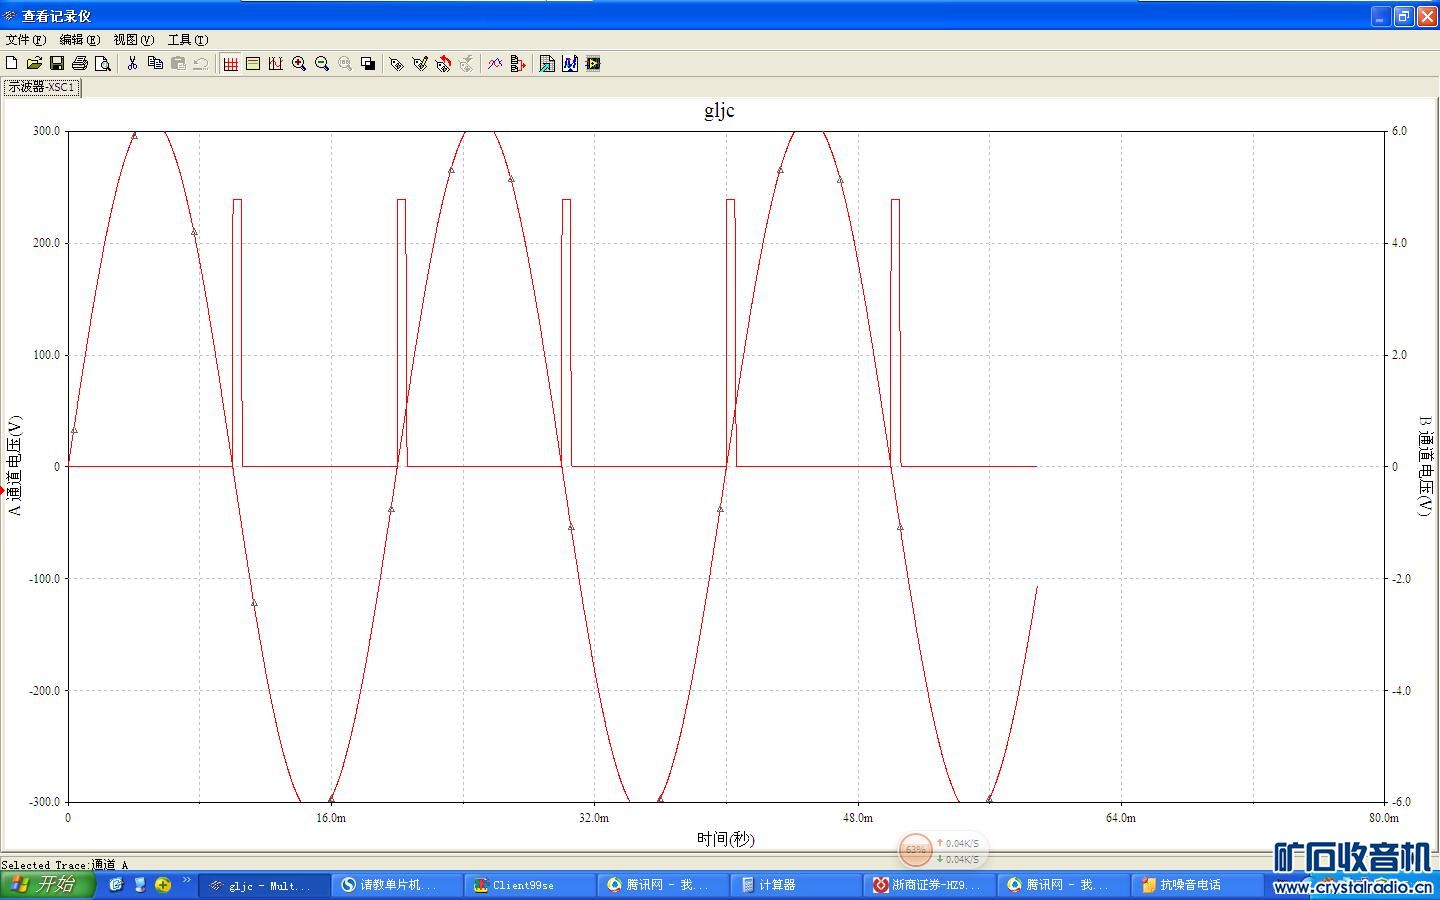Open print preview
This screenshot has width=1440, height=900.
[x=102, y=63]
